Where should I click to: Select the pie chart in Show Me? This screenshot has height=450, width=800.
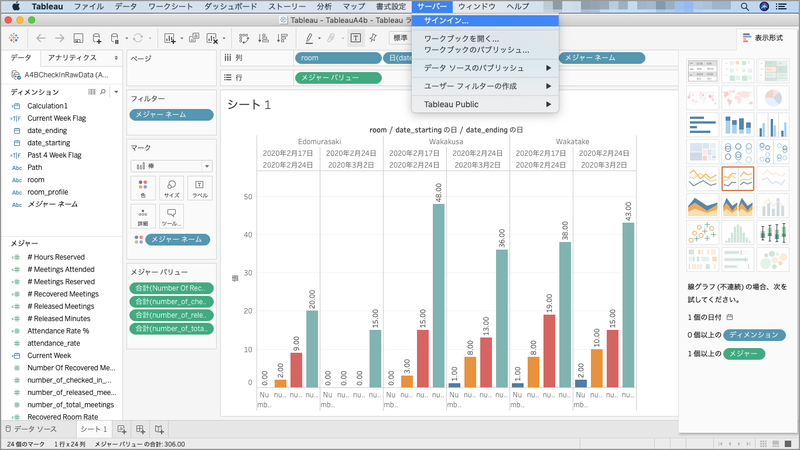[x=773, y=97]
